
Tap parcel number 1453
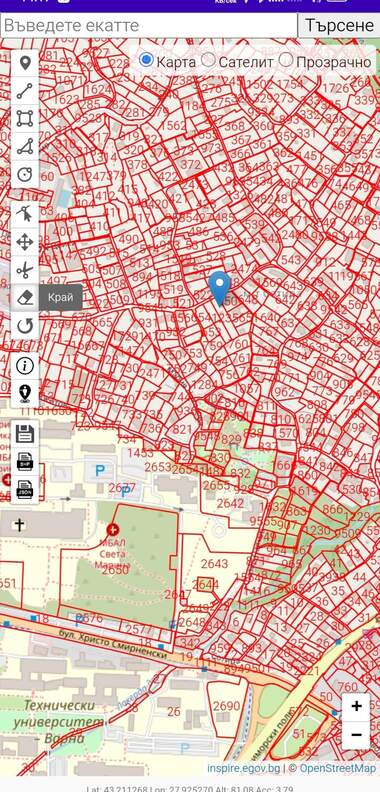coord(140,453)
